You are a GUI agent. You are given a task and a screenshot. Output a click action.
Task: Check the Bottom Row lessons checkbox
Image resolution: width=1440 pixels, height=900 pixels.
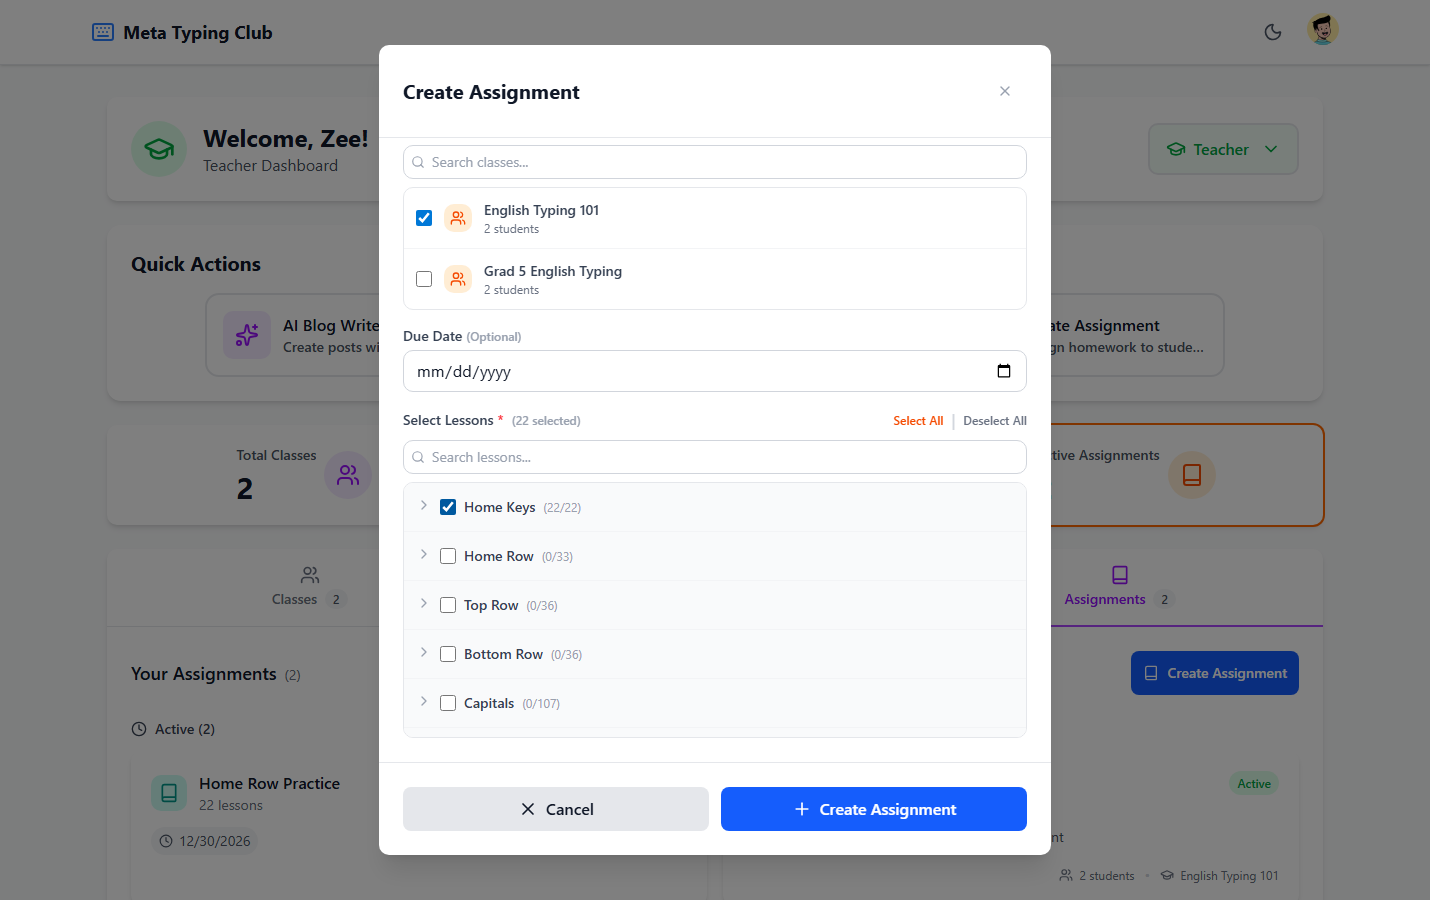pos(448,654)
